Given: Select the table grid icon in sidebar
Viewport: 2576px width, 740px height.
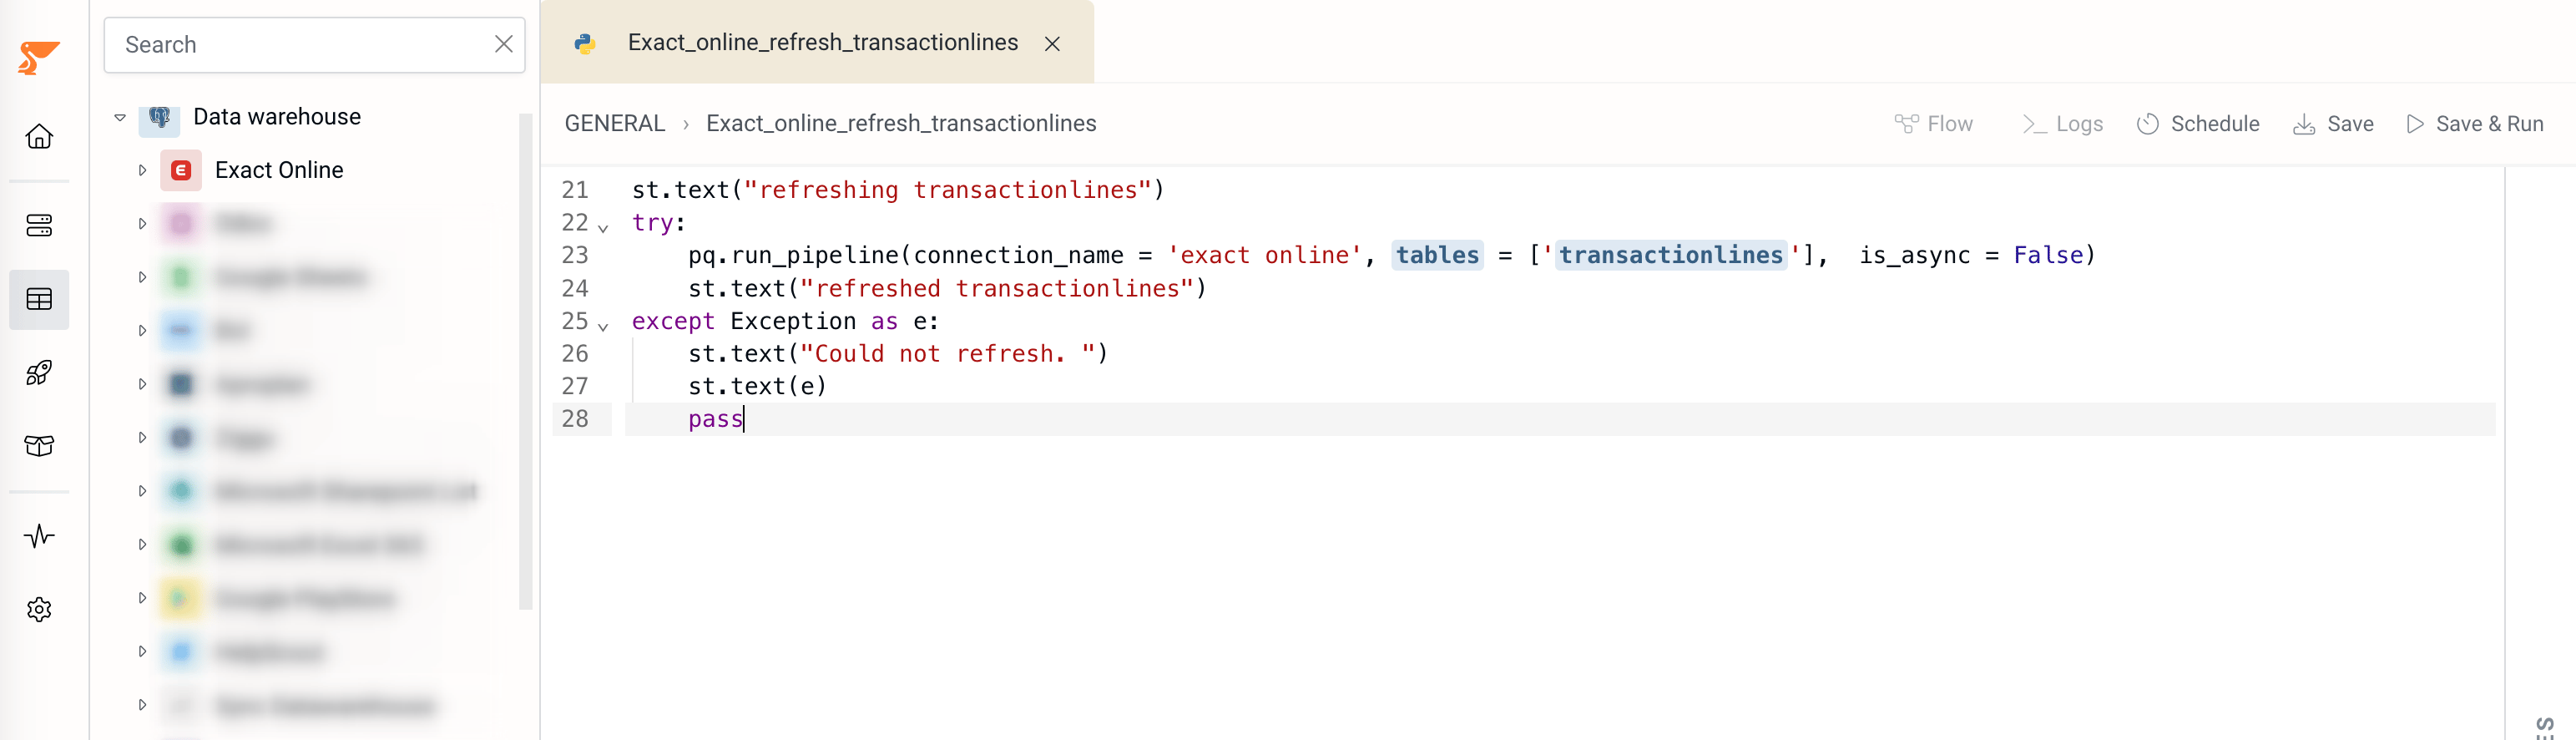Looking at the screenshot, I should pos(39,299).
